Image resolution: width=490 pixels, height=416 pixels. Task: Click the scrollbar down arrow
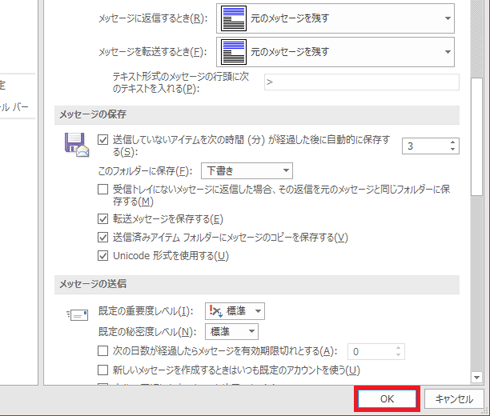click(477, 377)
